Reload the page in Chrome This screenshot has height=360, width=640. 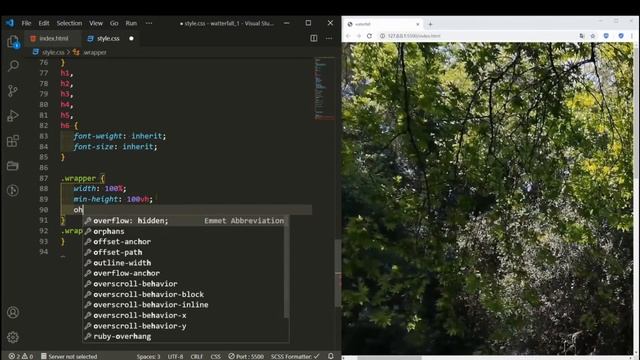pos(369,36)
